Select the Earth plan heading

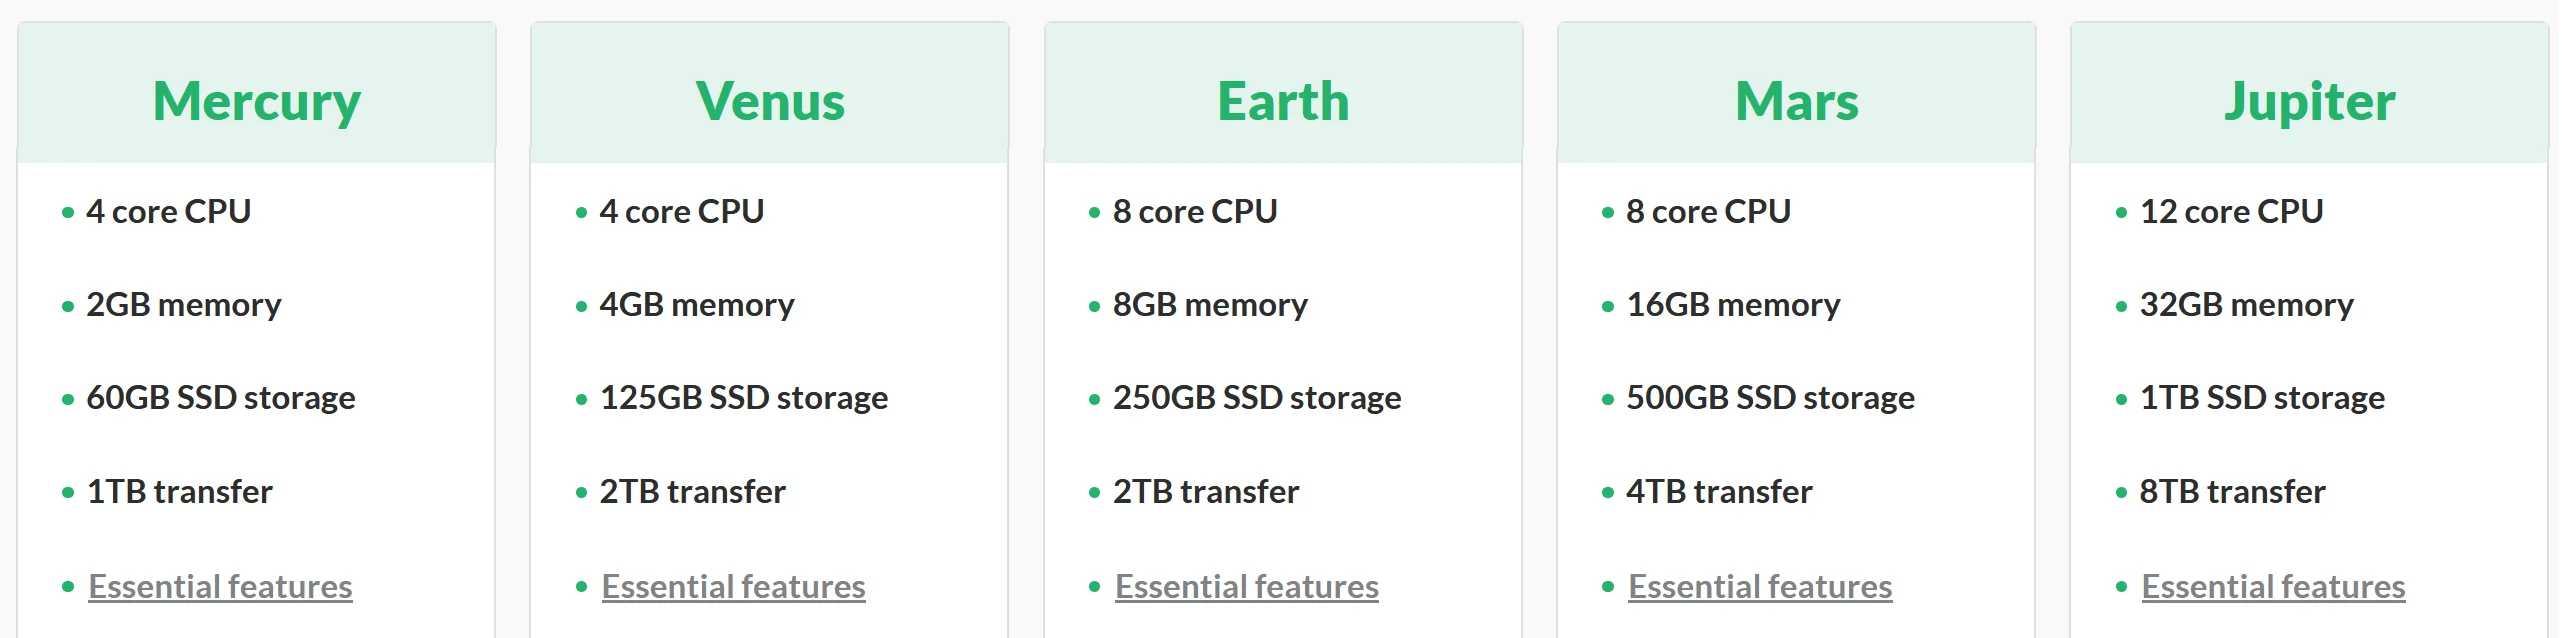(x=1283, y=101)
